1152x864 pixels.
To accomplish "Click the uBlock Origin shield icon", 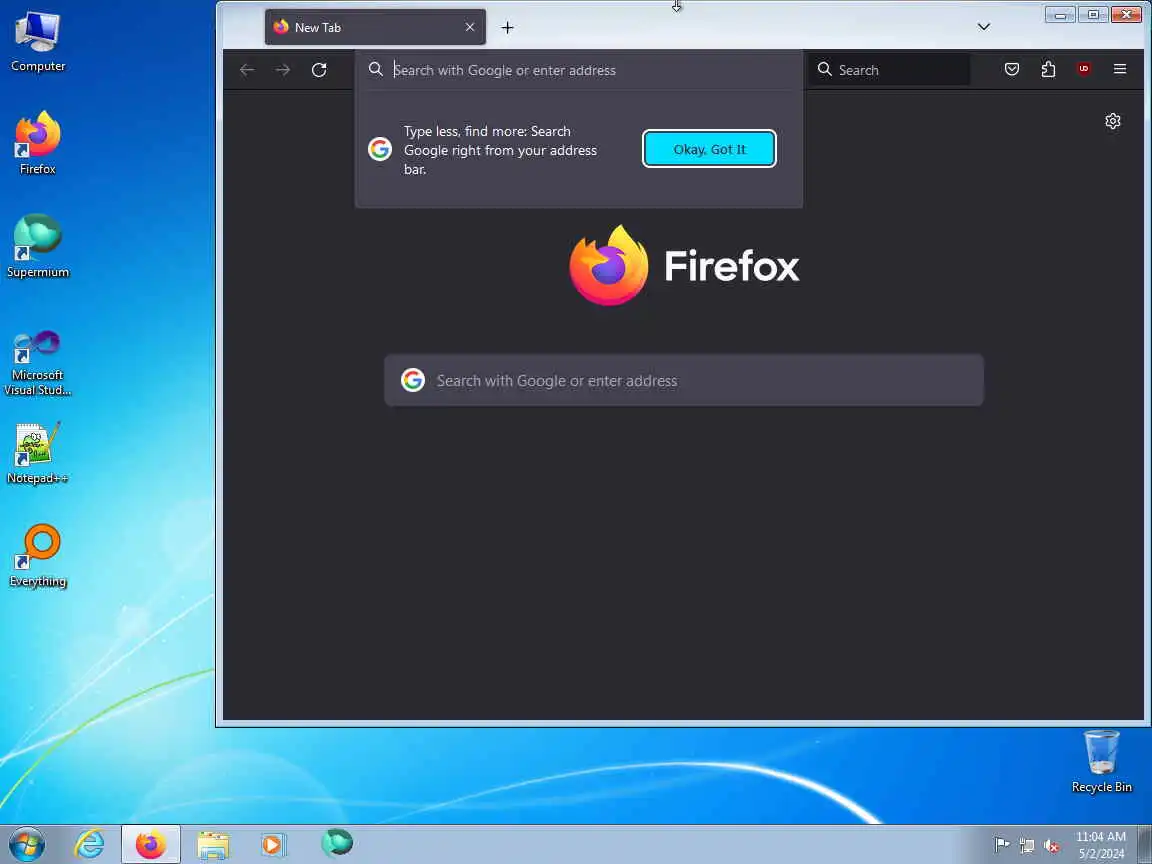I will pyautogui.click(x=1084, y=69).
